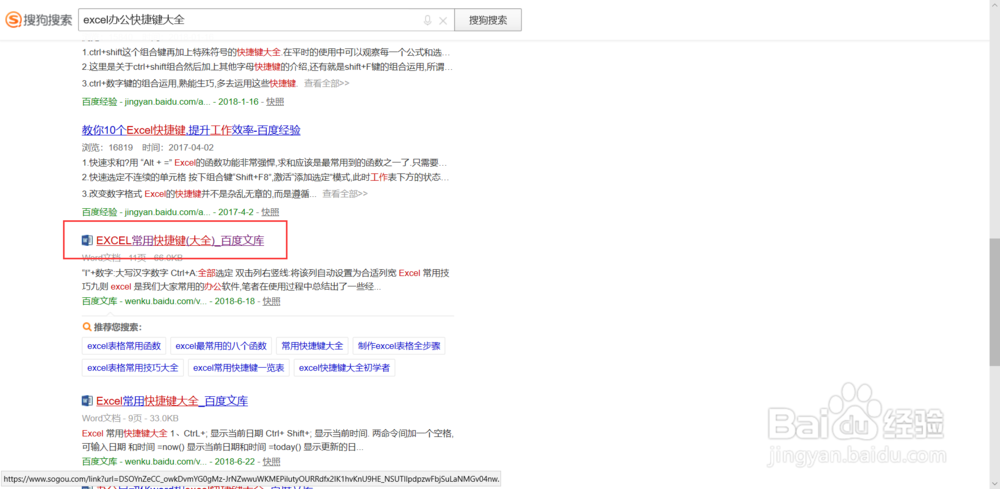Click the search box containing excel办公快捷键大全

266,20
